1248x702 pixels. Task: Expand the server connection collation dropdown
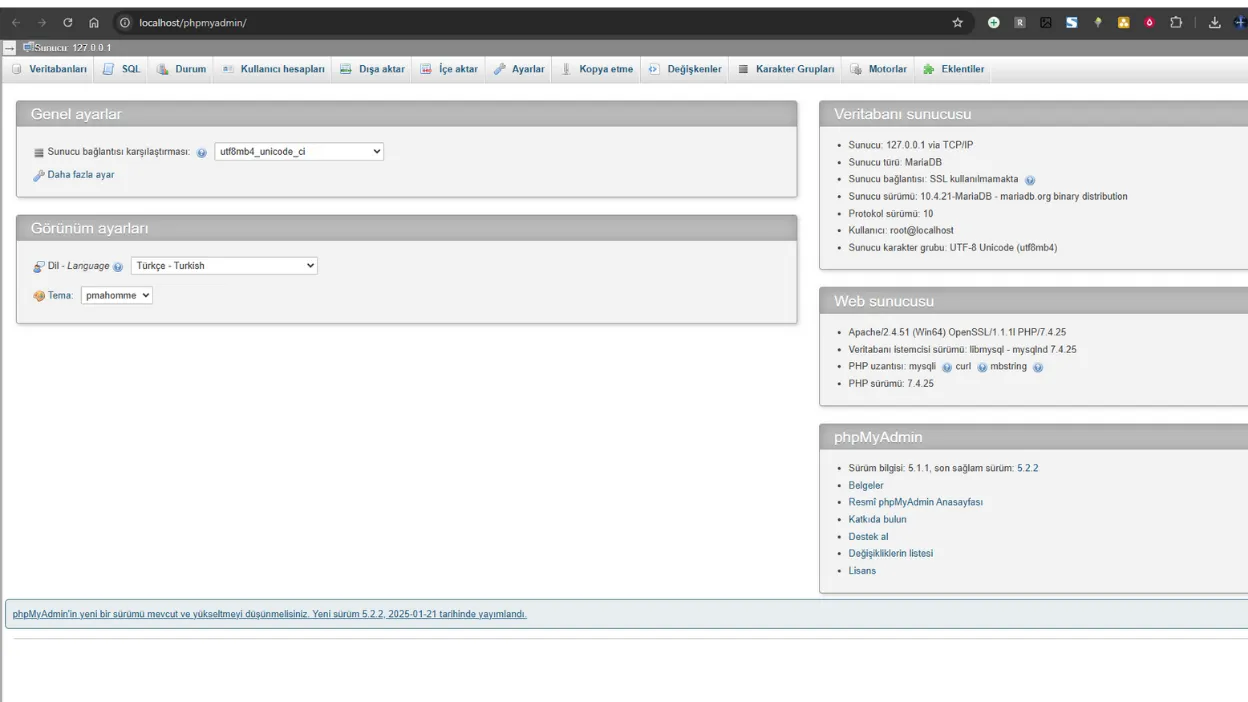(299, 152)
